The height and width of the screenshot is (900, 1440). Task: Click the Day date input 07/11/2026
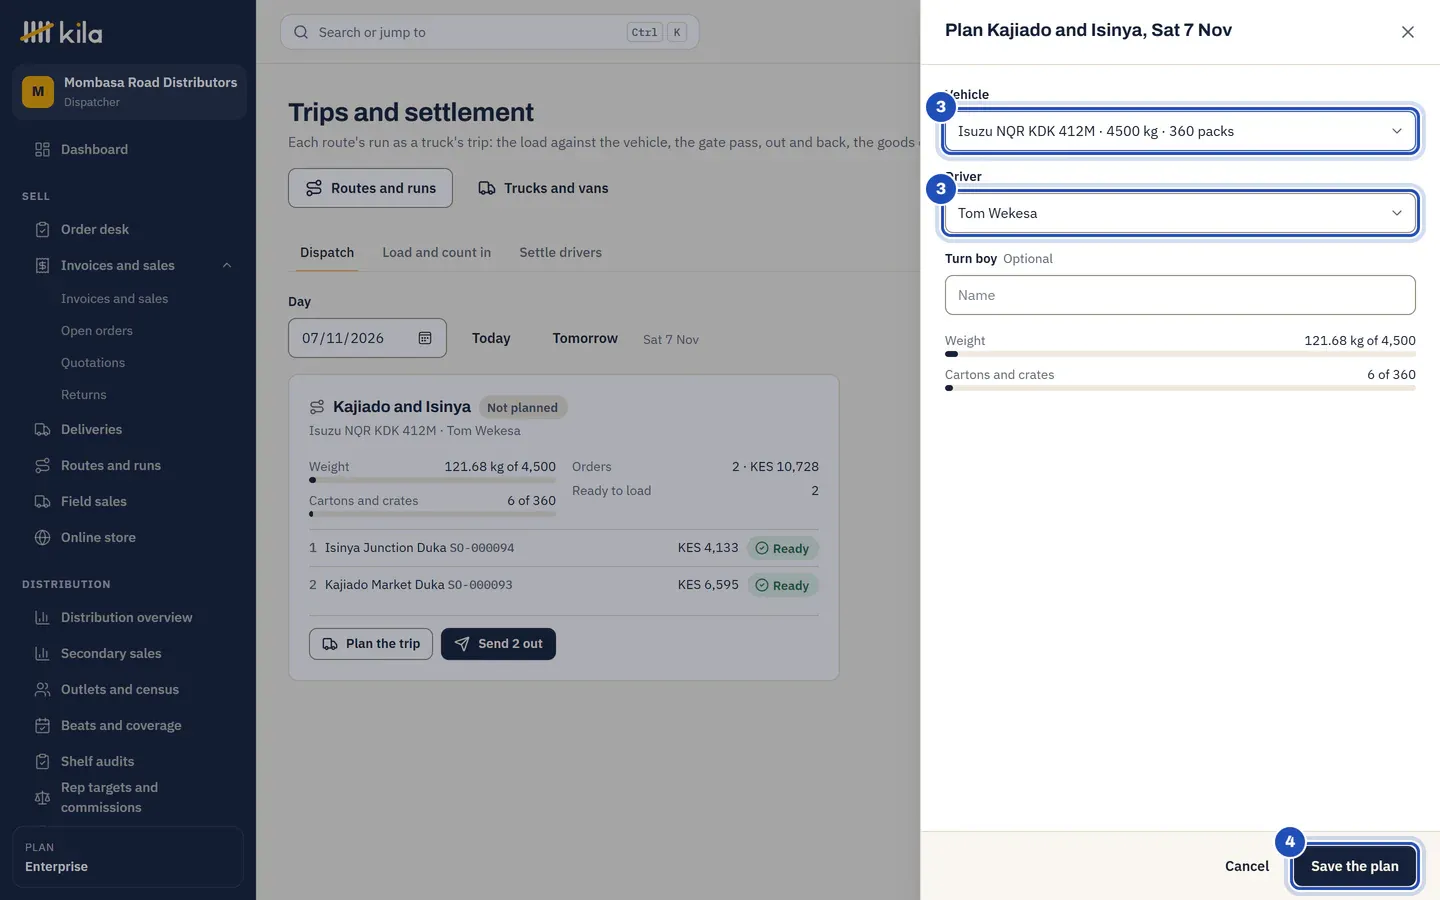tap(367, 338)
